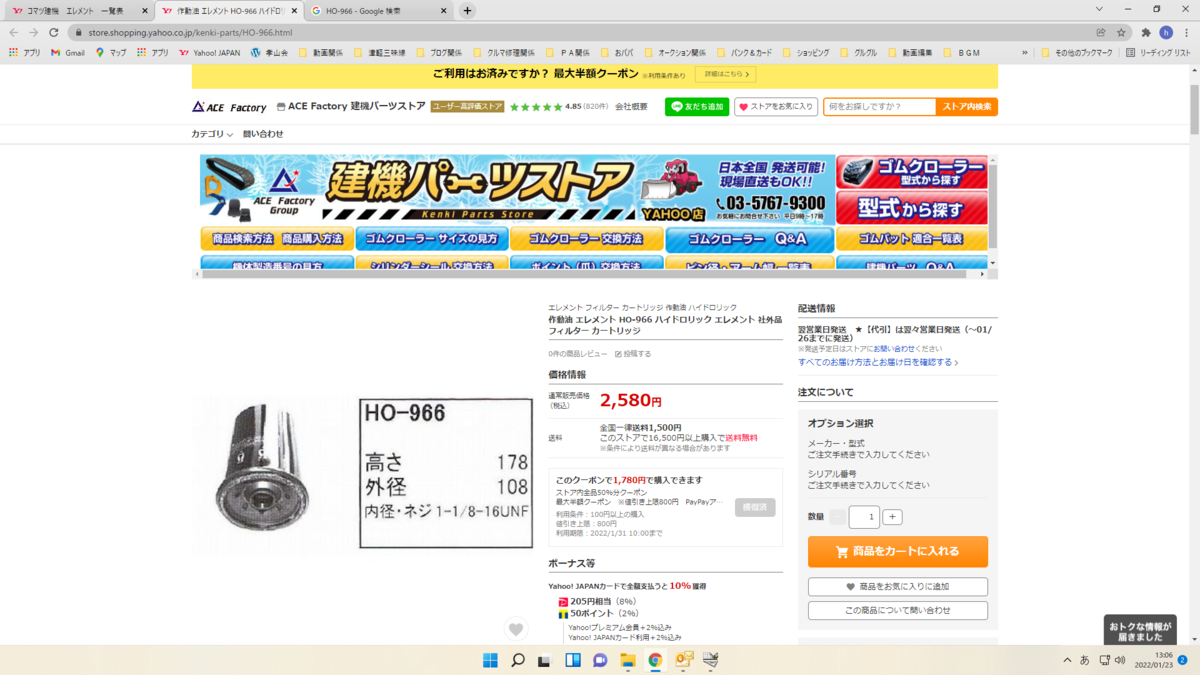Image resolution: width=1200 pixels, height=675 pixels.
Task: Open the Chat app on the taskbar
Action: (x=600, y=660)
